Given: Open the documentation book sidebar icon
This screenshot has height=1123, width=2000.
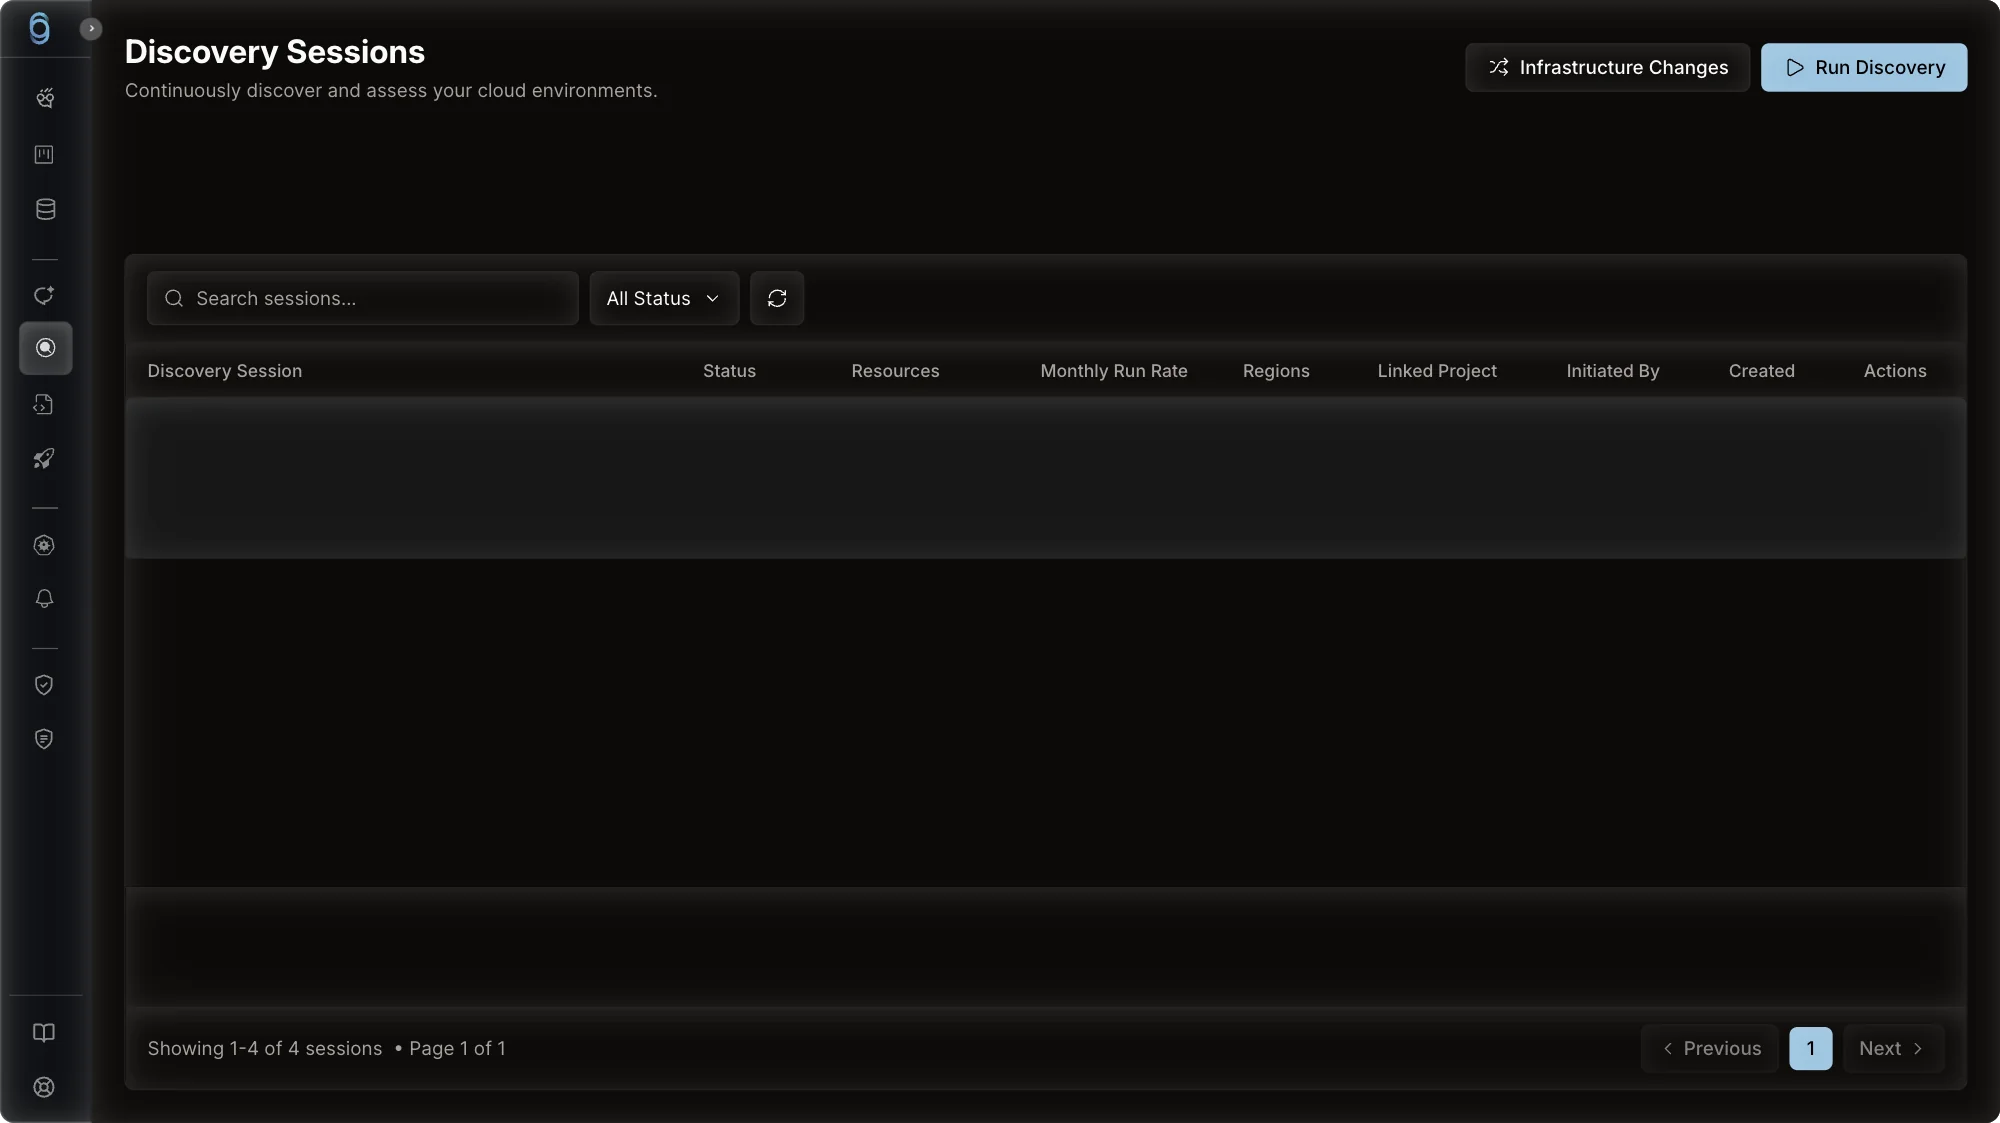Looking at the screenshot, I should pos(45,1033).
